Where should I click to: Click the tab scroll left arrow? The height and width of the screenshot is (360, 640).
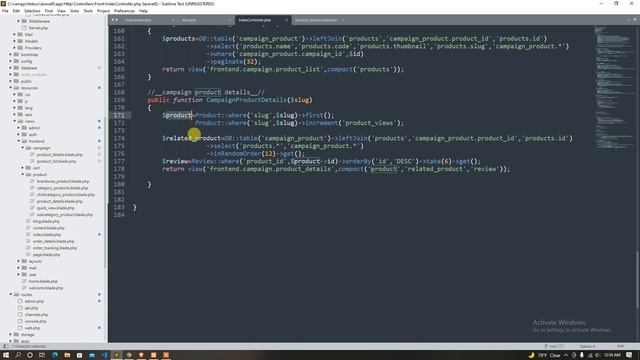click(x=113, y=20)
